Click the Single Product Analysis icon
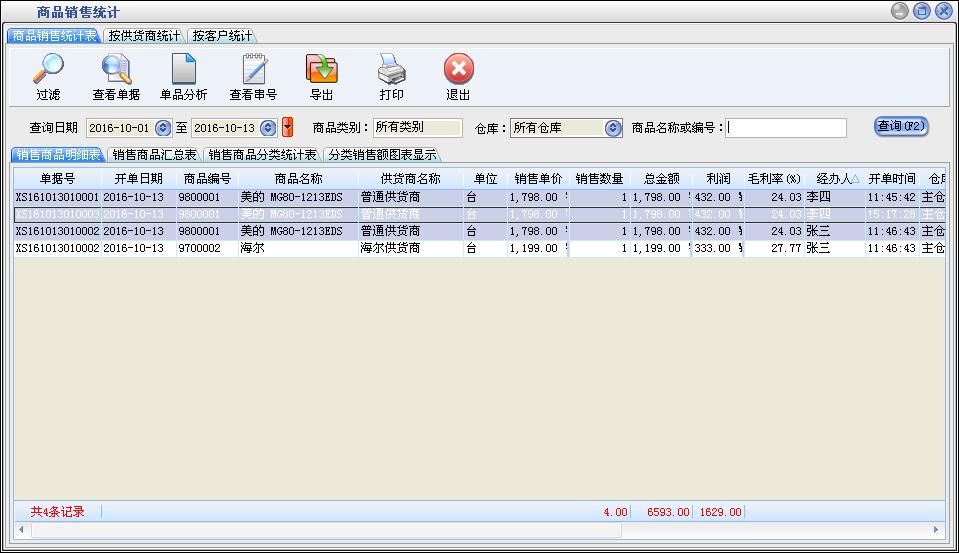The width and height of the screenshot is (959, 553). coord(184,70)
